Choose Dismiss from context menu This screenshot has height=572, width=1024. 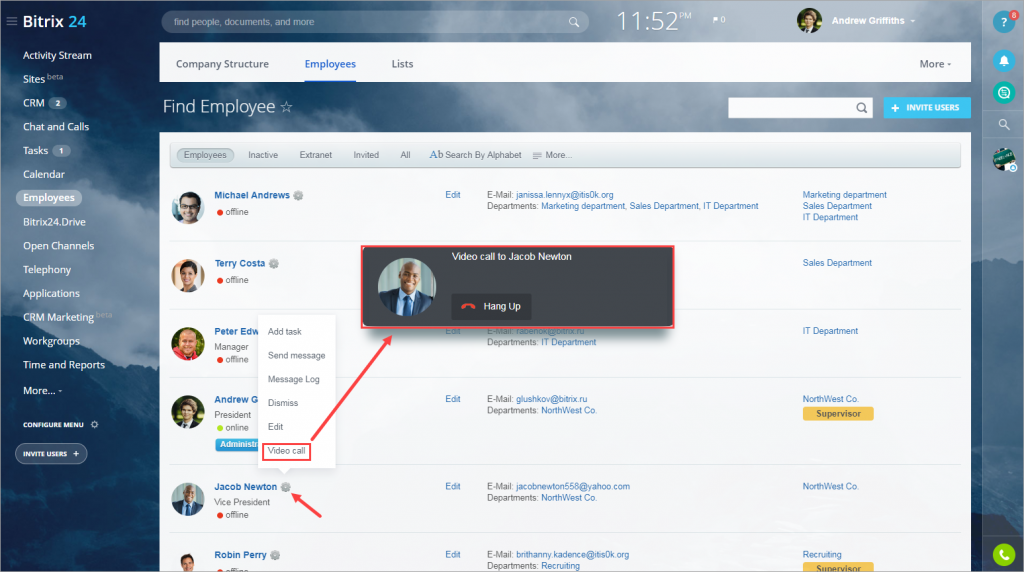tap(283, 403)
